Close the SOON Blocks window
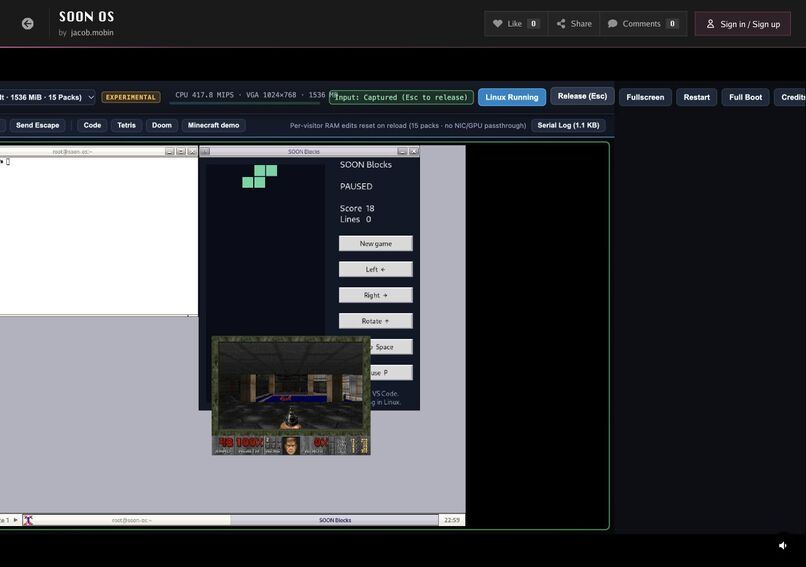Screen dimensions: 806x567 [x=414, y=151]
